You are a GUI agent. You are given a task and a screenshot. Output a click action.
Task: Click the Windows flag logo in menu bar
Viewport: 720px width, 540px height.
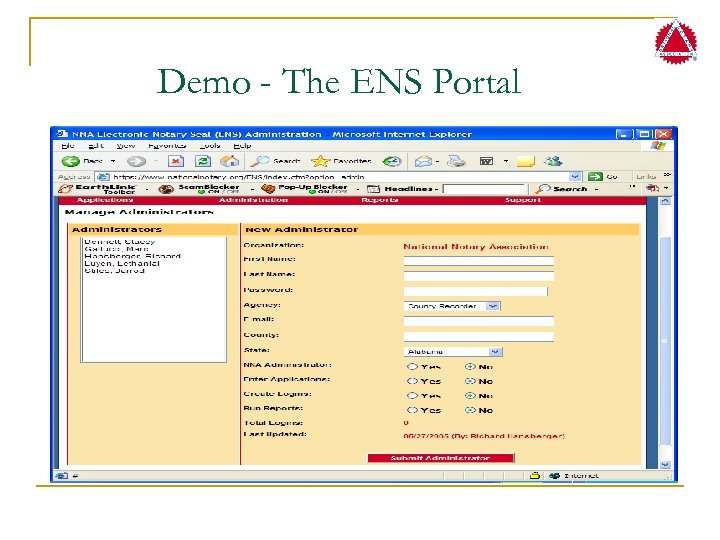pyautogui.click(x=658, y=146)
